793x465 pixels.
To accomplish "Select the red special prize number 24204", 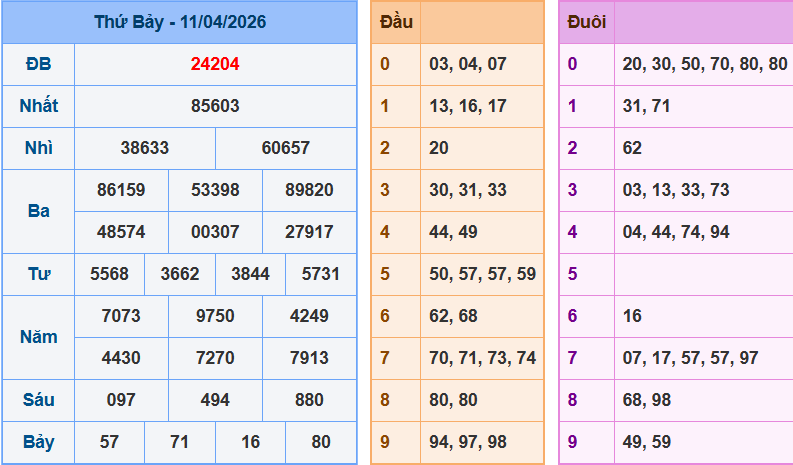I will click(x=215, y=64).
